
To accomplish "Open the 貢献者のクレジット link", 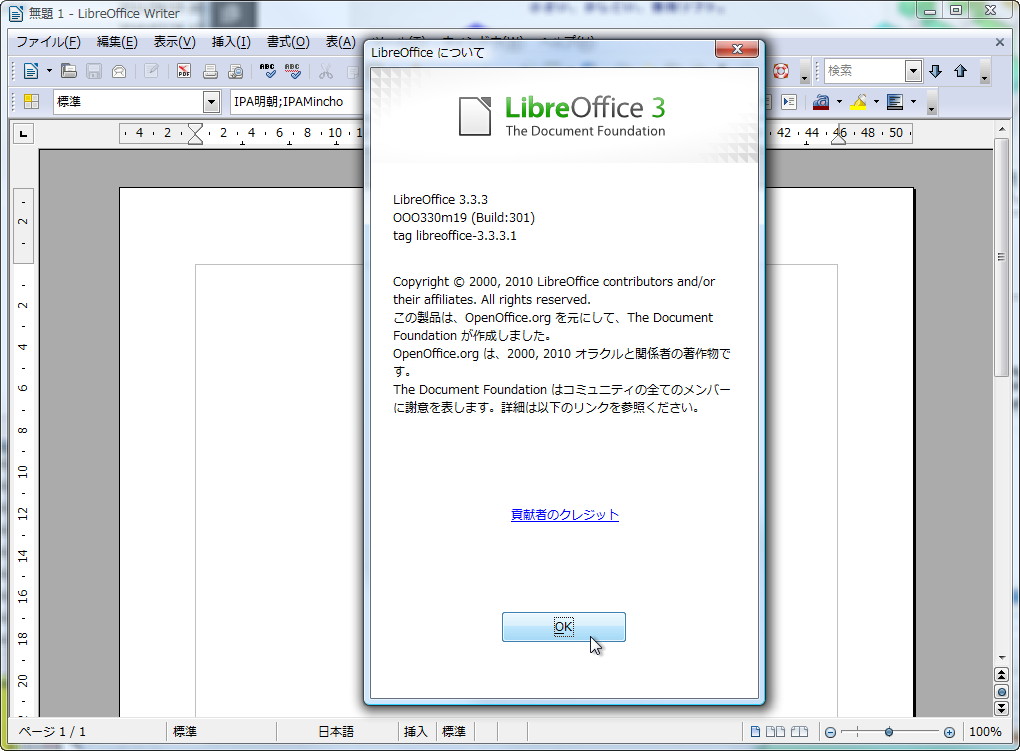I will (x=563, y=513).
